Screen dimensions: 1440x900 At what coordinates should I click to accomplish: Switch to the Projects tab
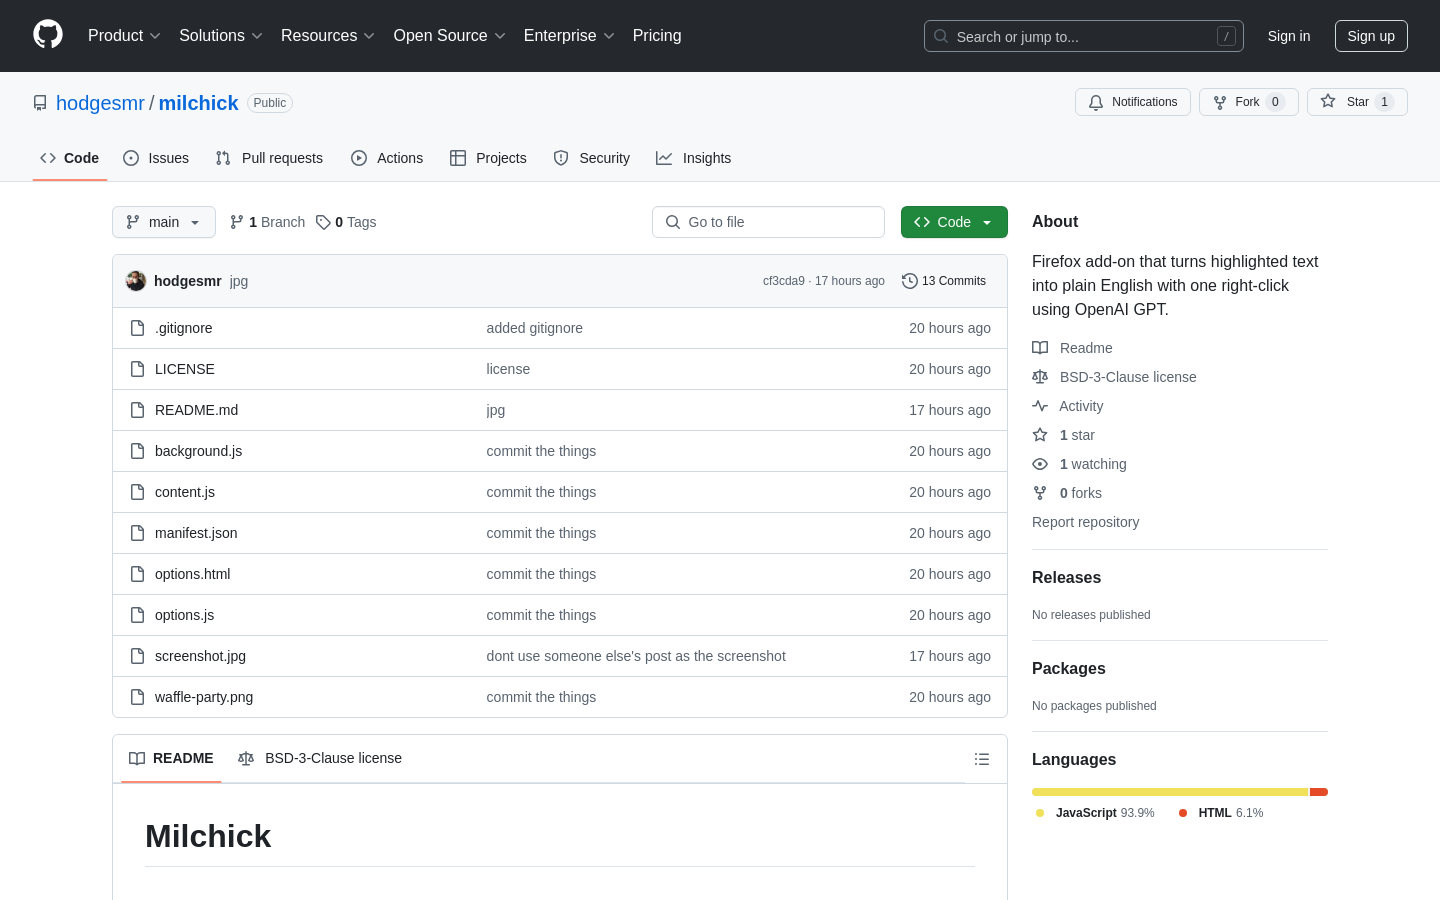point(488,158)
